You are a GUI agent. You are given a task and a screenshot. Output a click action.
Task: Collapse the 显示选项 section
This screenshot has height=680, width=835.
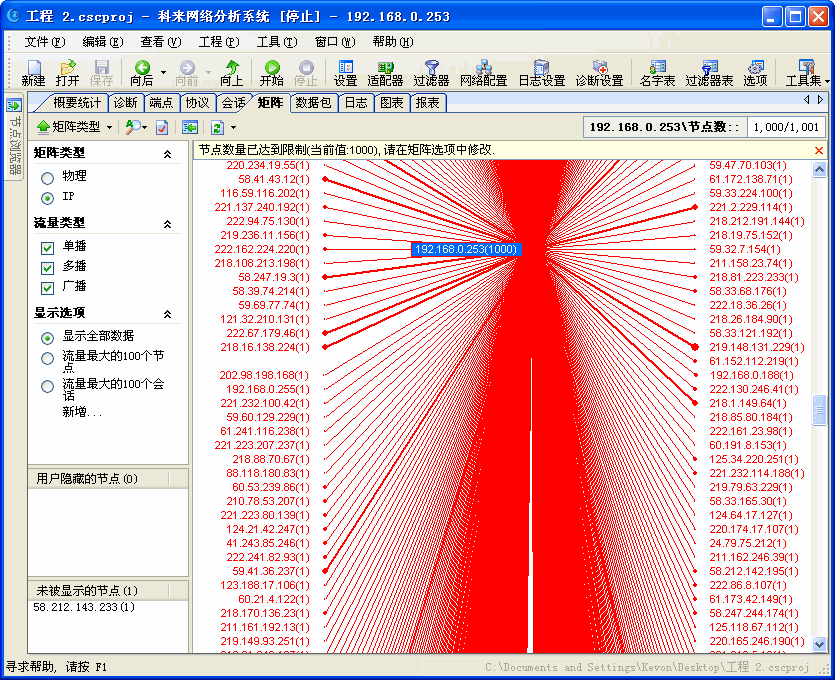tap(167, 313)
